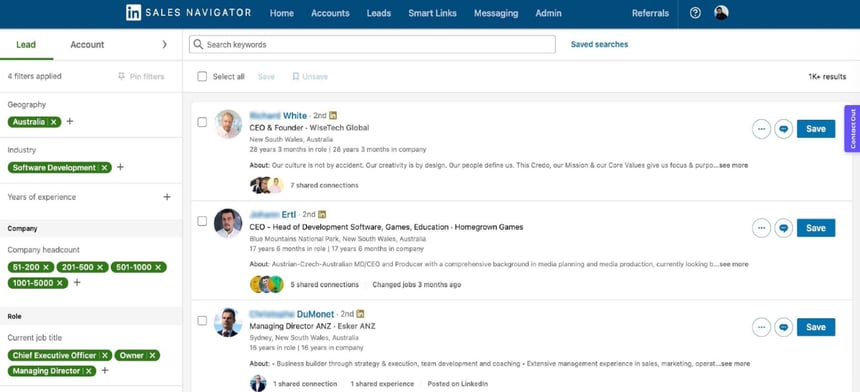Add another Current job title
The height and width of the screenshot is (392, 860).
(x=105, y=371)
